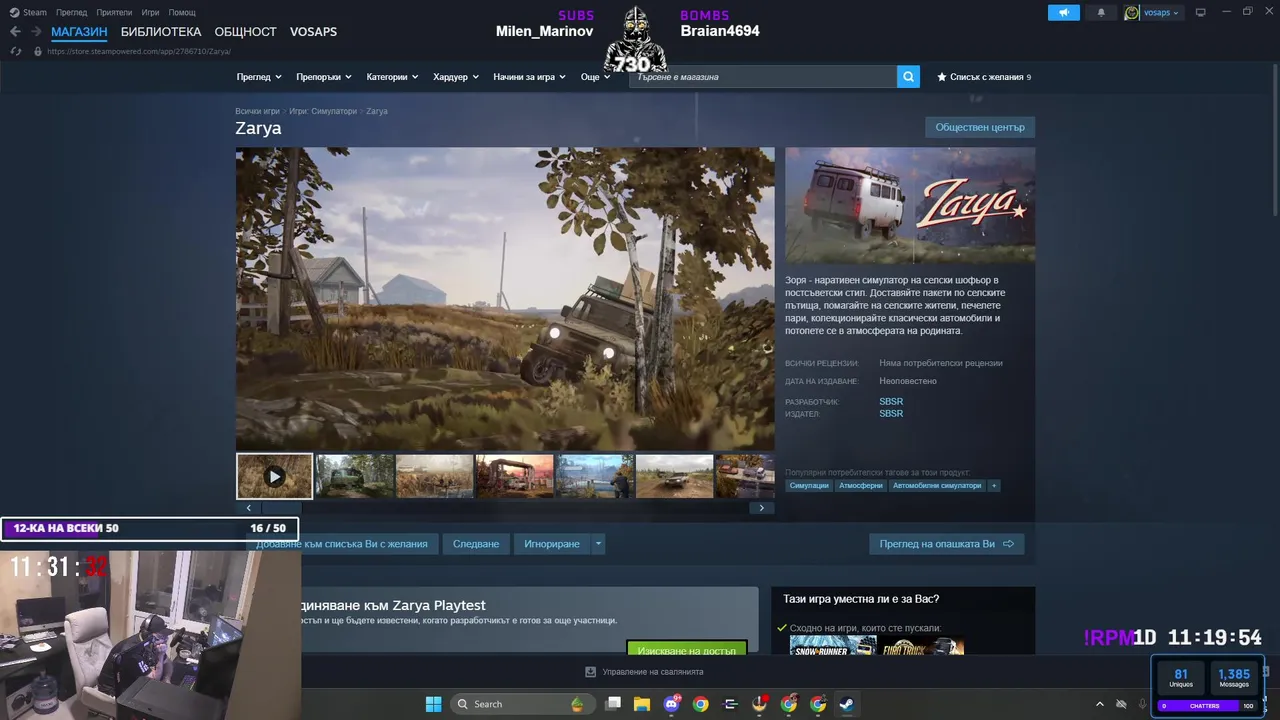
Task: Open the announcements megaphone button
Action: [1064, 12]
